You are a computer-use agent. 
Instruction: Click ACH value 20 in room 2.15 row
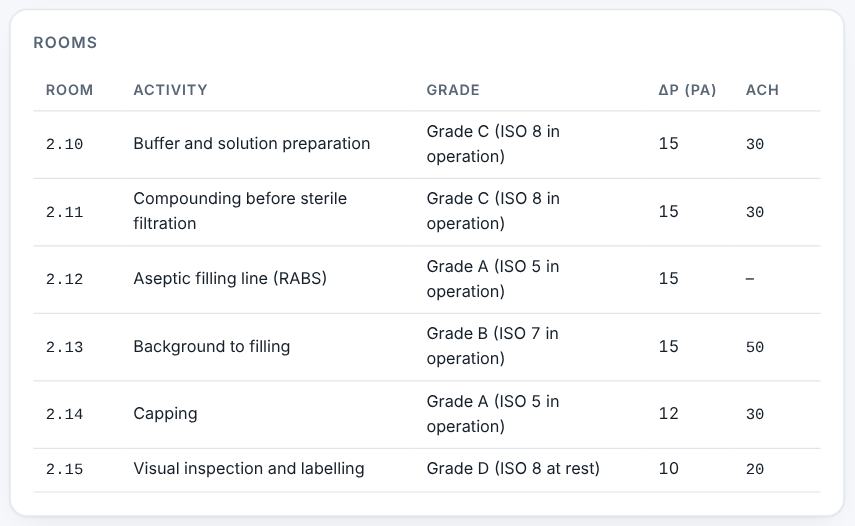(x=755, y=469)
